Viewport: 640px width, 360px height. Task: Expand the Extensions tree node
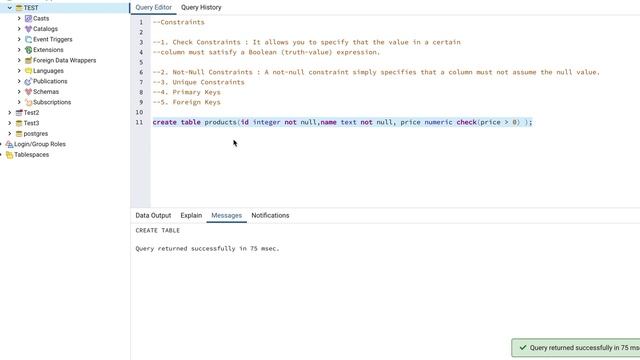point(19,50)
